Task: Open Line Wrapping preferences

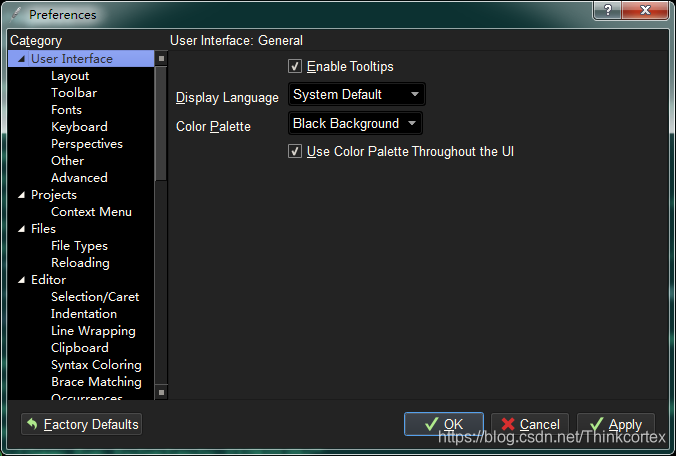Action: 93,331
